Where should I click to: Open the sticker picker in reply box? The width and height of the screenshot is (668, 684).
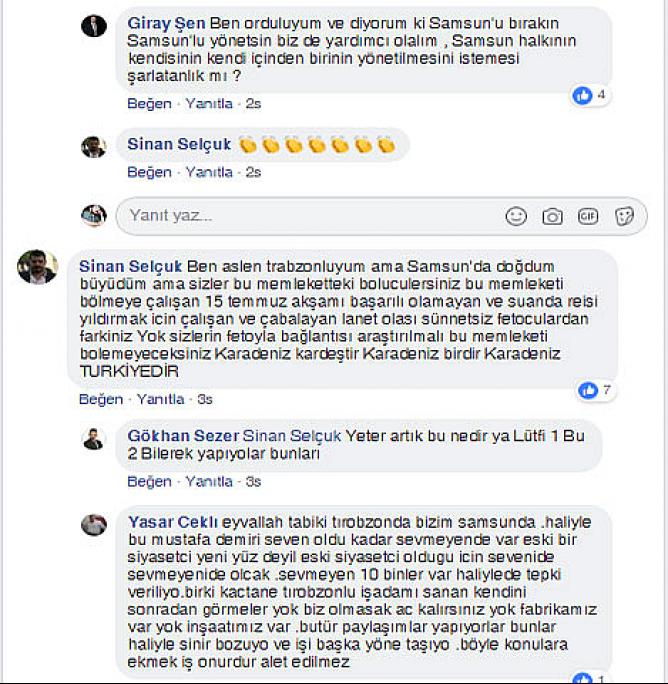pos(624,216)
